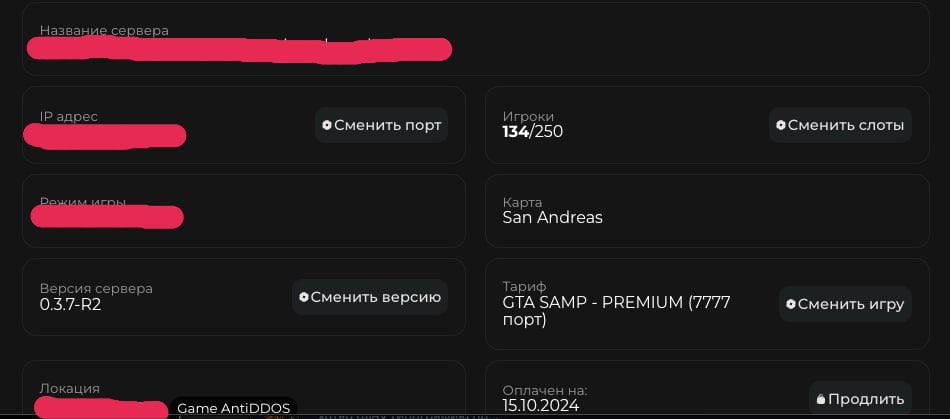Select the paid-until date 15.10.2024
Screen dimensions: 950x419
tap(540, 405)
